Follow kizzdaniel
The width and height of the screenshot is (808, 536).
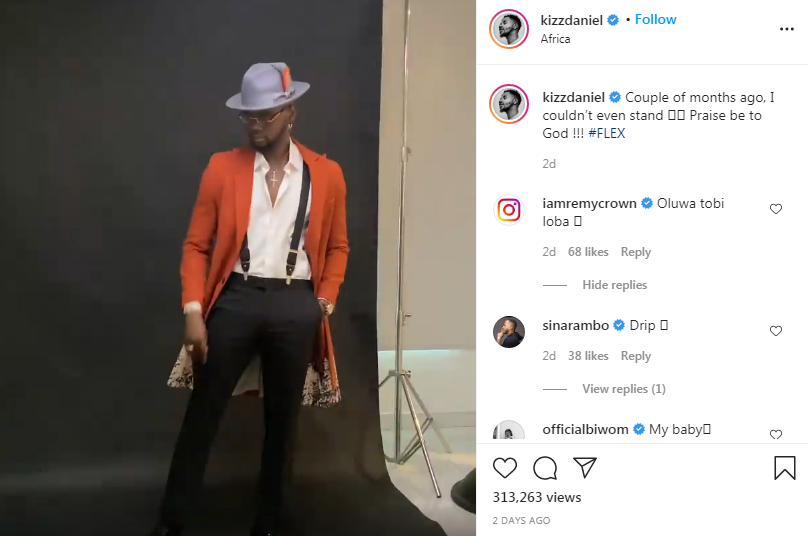(x=655, y=19)
